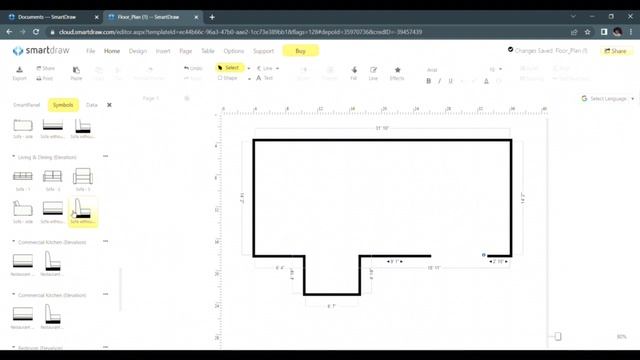Click the Print toolbar item
The width and height of the screenshot is (640, 360).
44,78
